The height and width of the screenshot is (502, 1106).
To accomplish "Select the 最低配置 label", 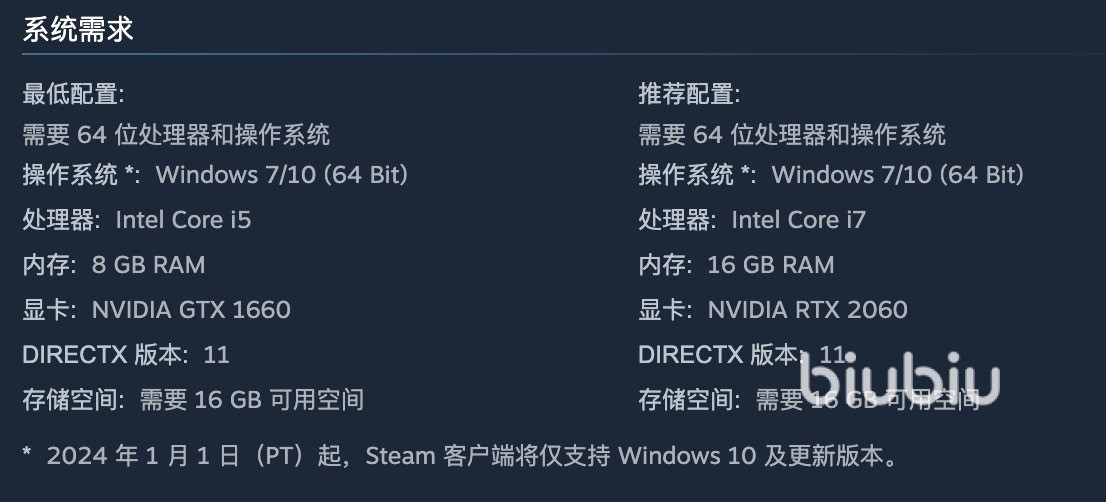I will pyautogui.click(x=73, y=95).
